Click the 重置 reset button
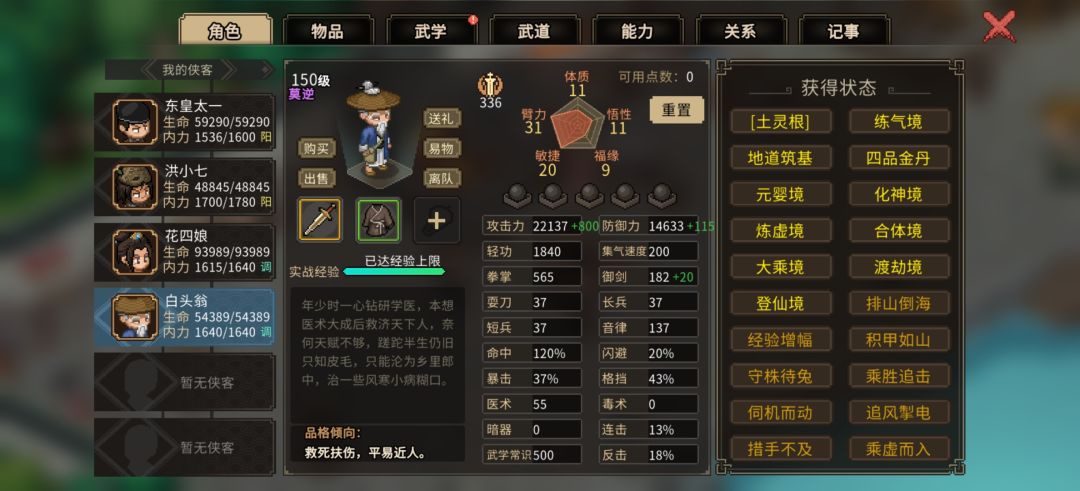The height and width of the screenshot is (491, 1080). pos(677,110)
